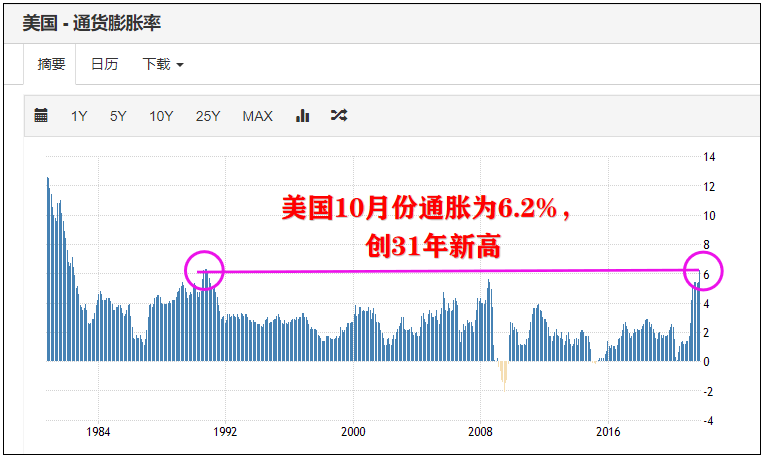Viewport: 764px width, 457px height.
Task: Switch chart to the 10Y range
Action: (x=161, y=116)
